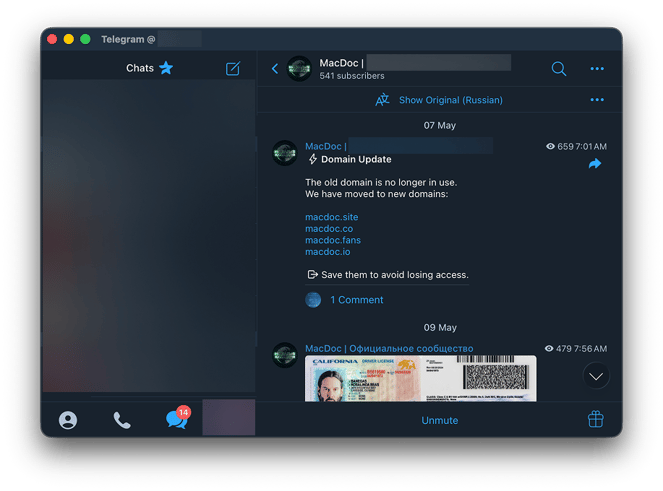Click MacDoc Официальное сообщество sender name
Screen dimensions: 663x491
tap(389, 348)
